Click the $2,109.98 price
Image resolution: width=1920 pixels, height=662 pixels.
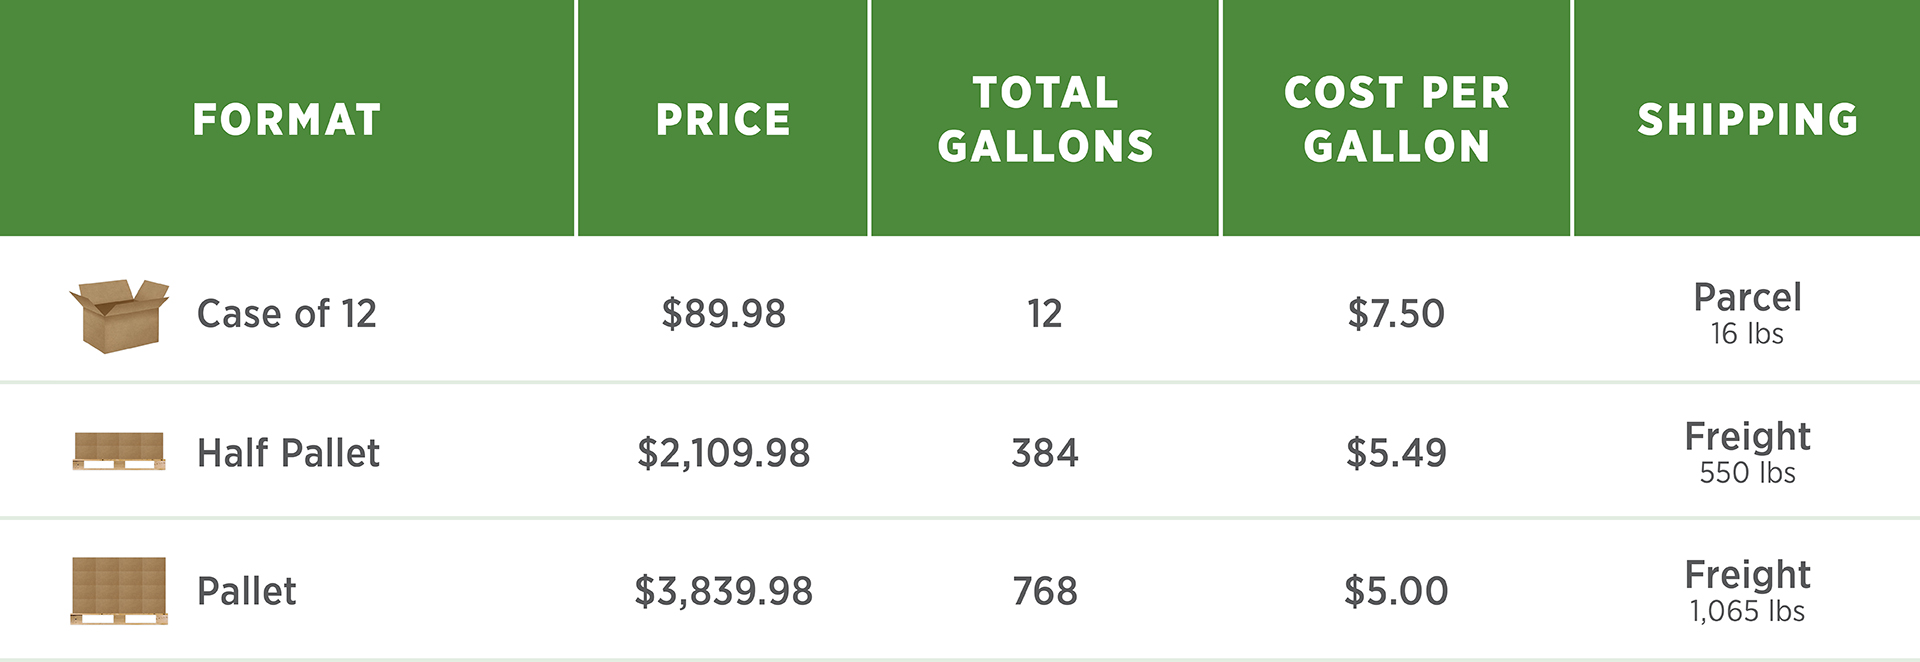(724, 453)
